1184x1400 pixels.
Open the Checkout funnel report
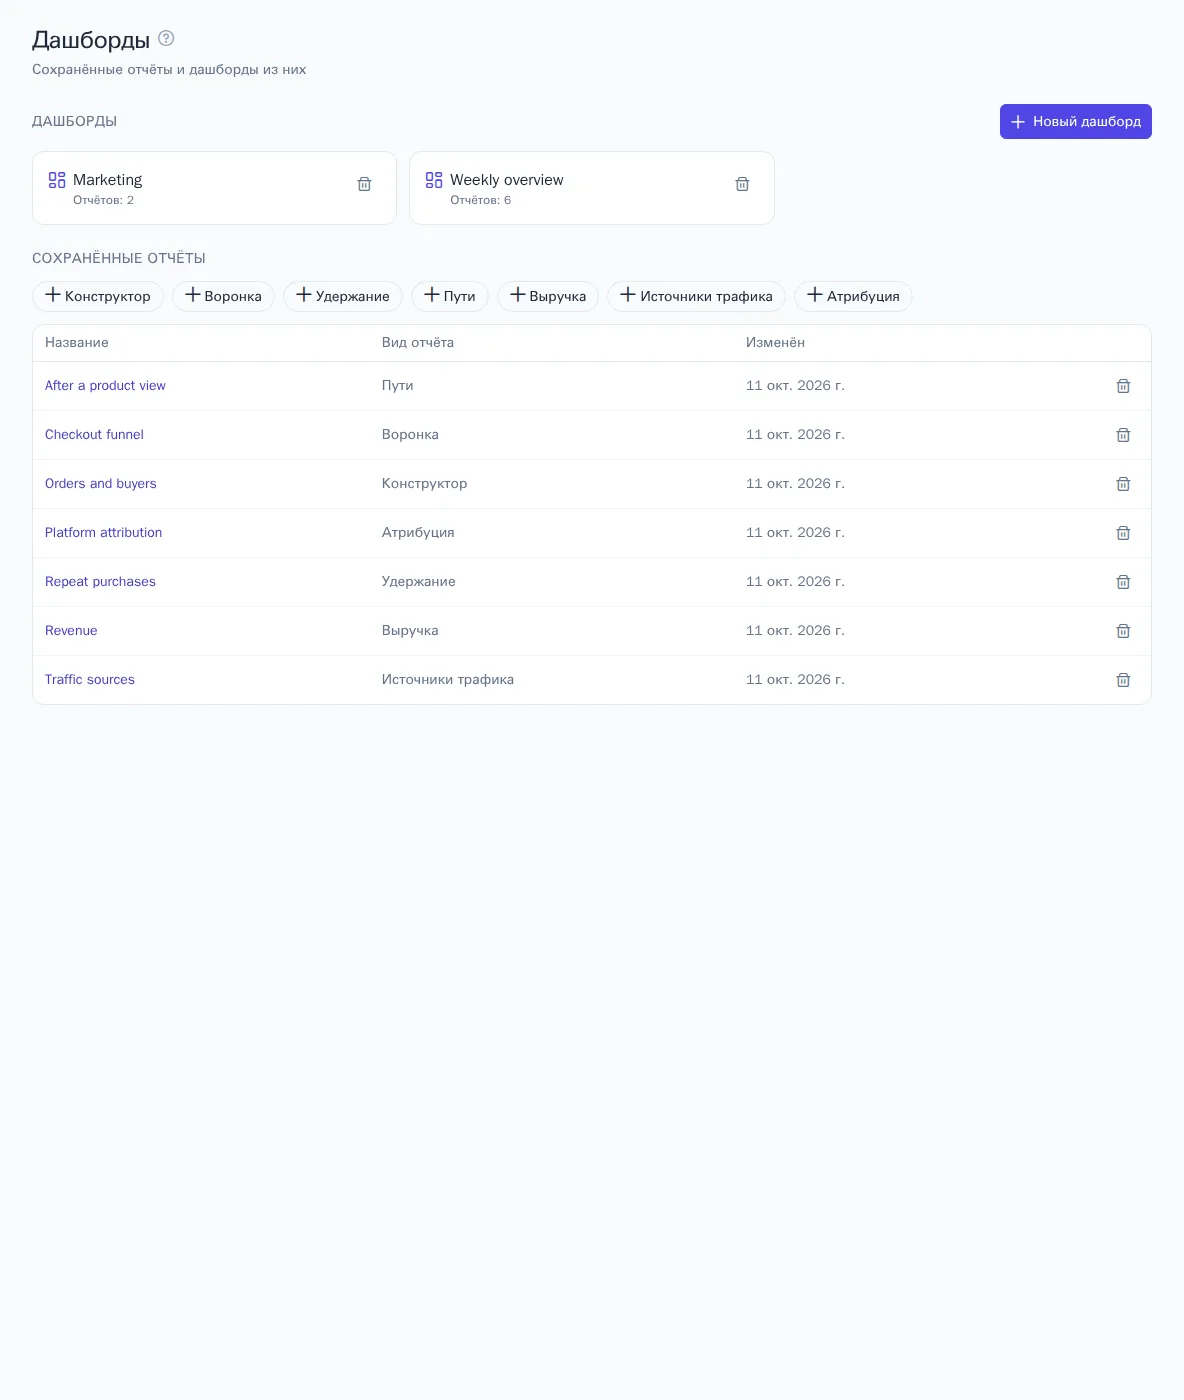click(94, 435)
